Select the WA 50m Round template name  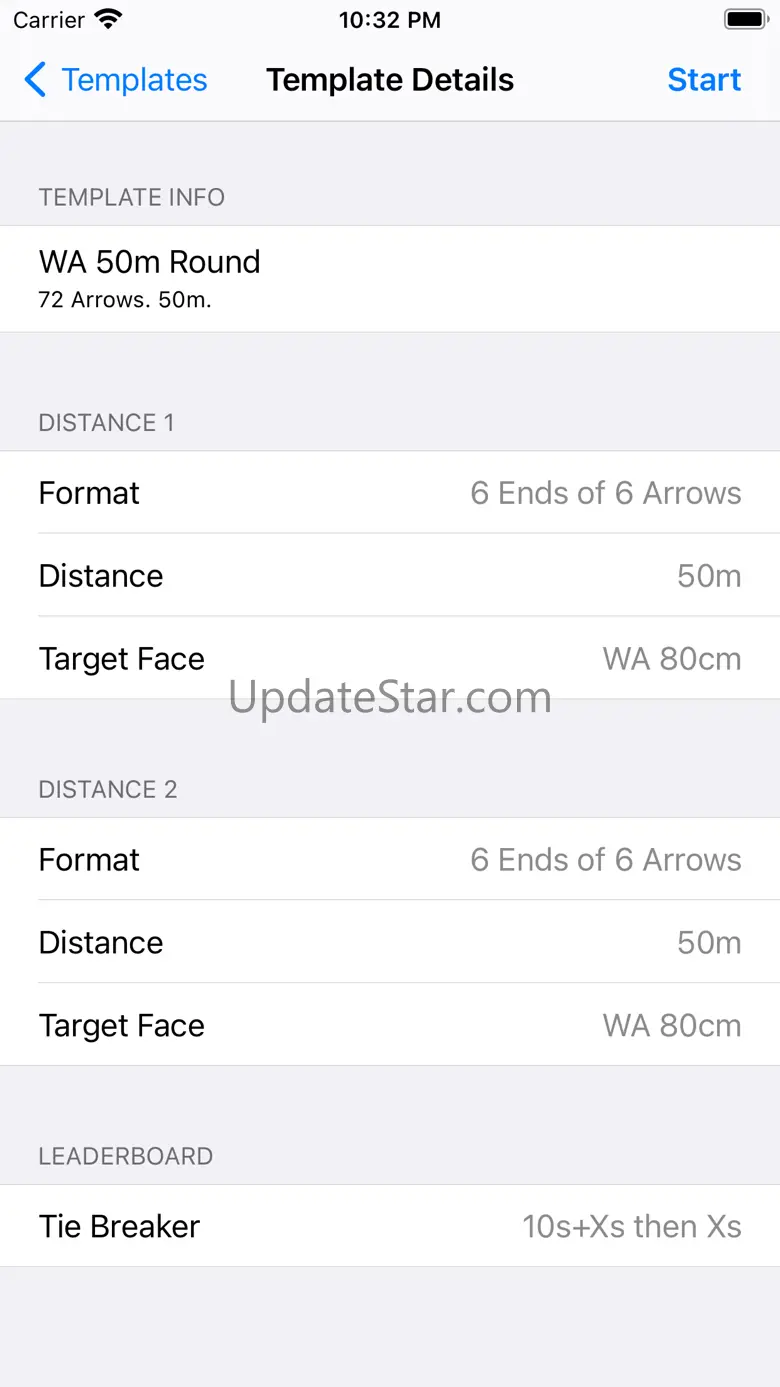coord(150,262)
